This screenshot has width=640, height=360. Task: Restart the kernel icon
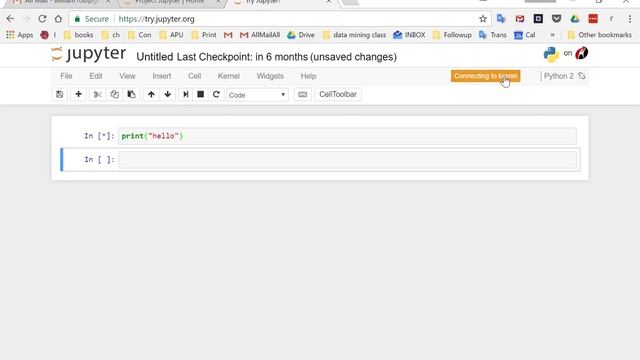[216, 94]
